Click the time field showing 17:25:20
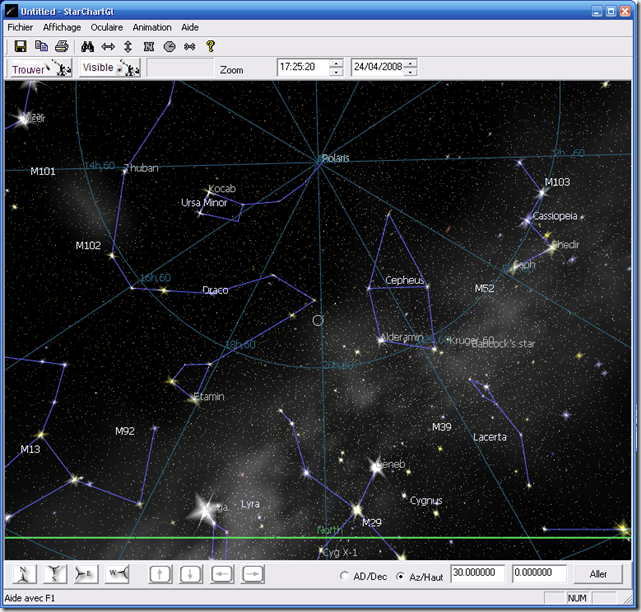Viewport: 641px width, 612px height. coord(303,67)
